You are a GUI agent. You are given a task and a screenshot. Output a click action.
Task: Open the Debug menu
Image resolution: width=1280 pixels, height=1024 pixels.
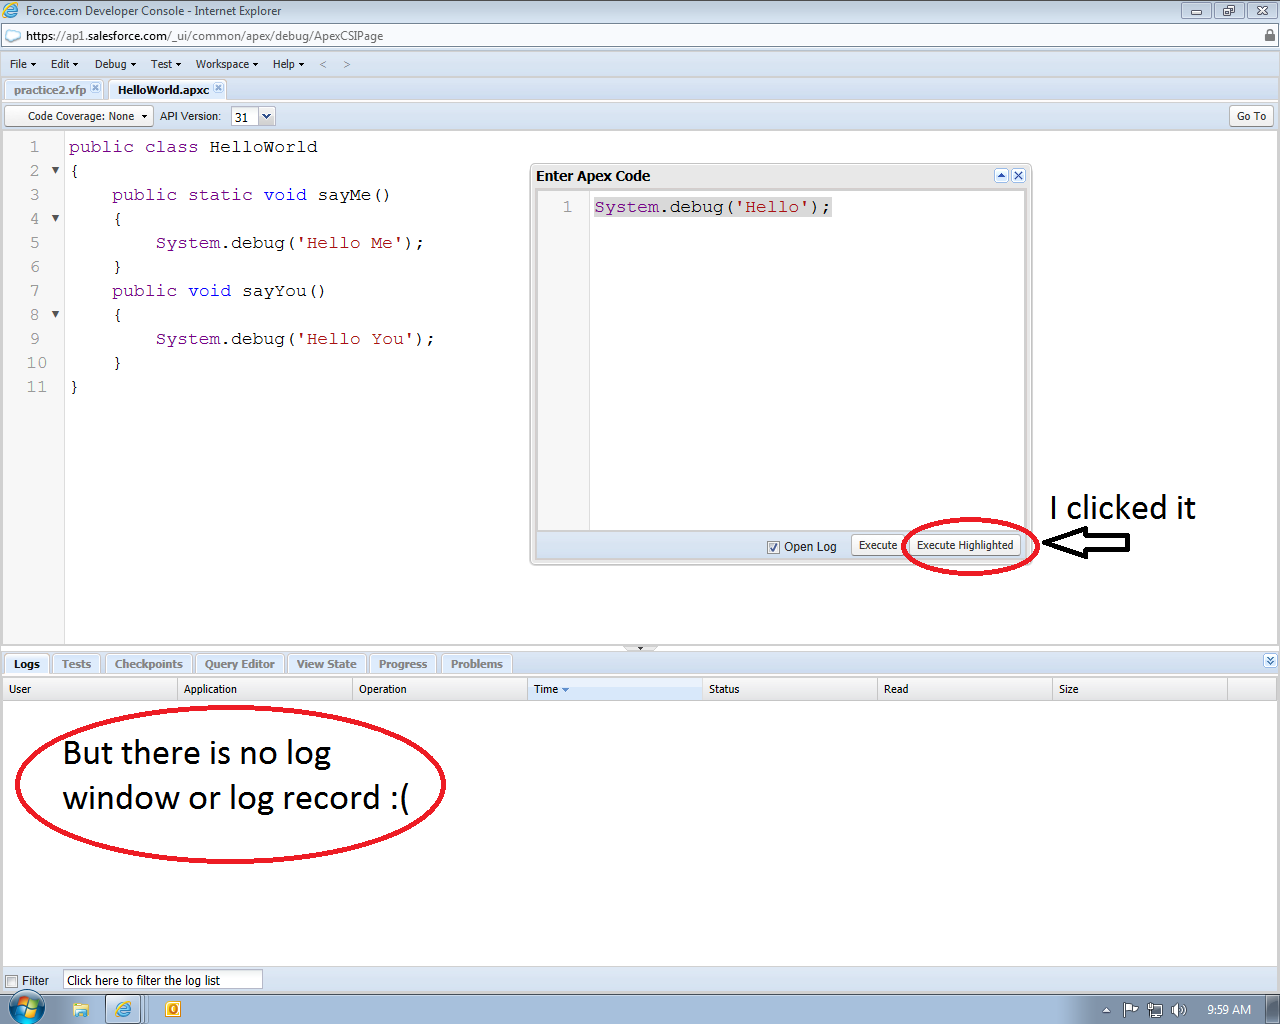point(115,64)
